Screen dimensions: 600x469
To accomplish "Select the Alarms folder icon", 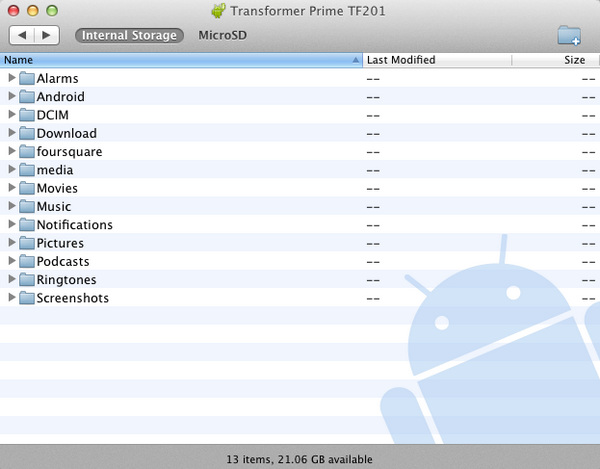I will [27, 78].
